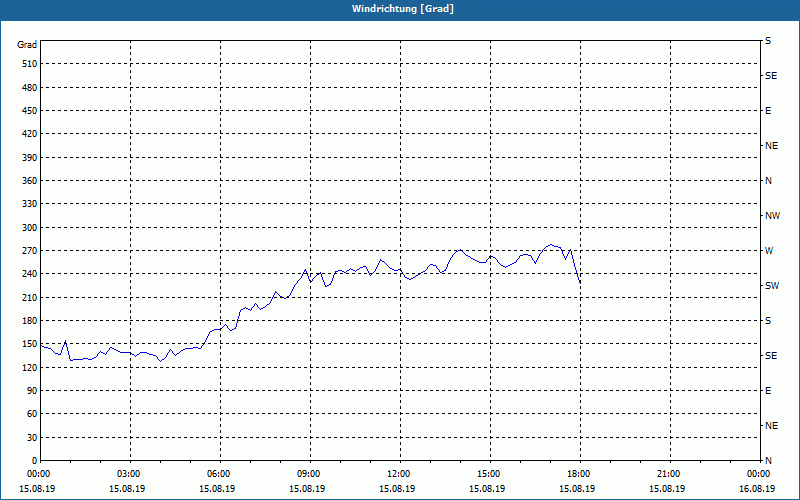The height and width of the screenshot is (500, 800).
Task: Select the 240 degree axis label
Action: tap(30, 274)
